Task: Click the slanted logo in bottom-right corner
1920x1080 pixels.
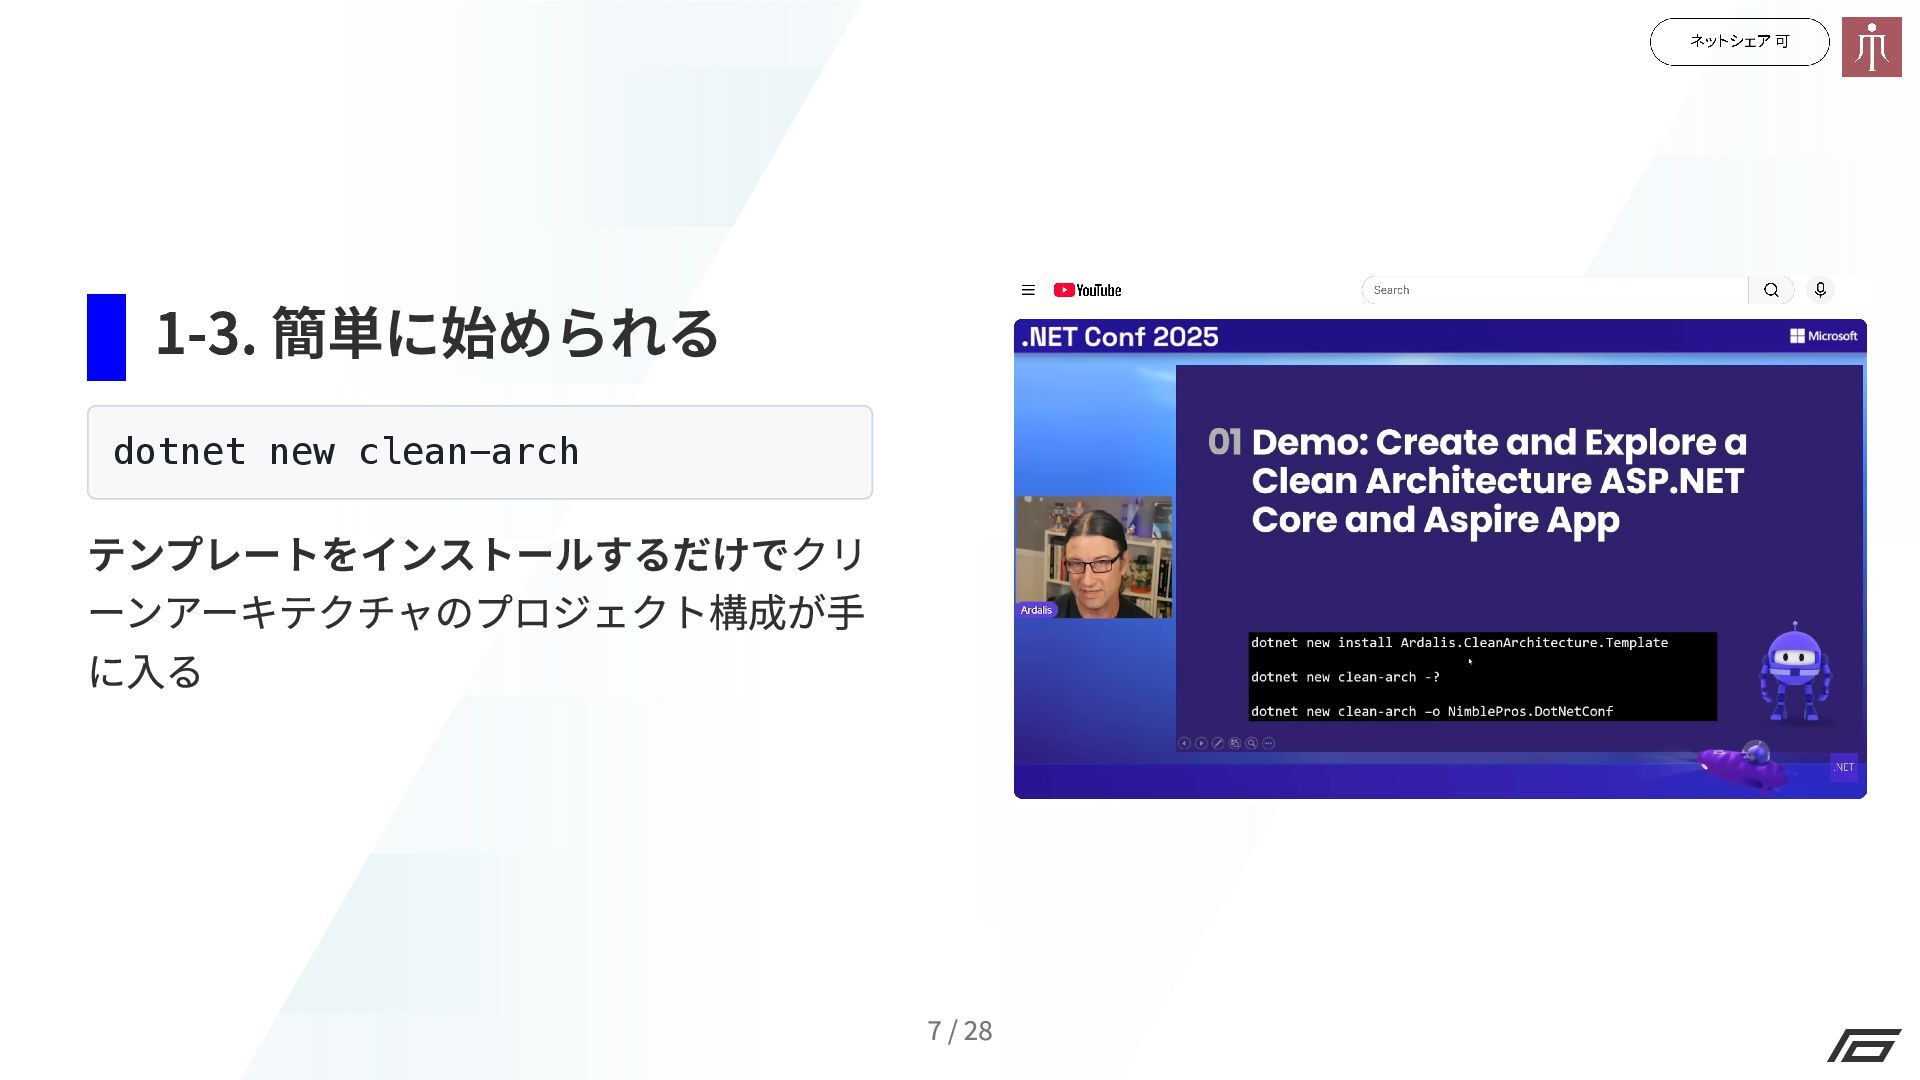Action: click(1864, 1045)
